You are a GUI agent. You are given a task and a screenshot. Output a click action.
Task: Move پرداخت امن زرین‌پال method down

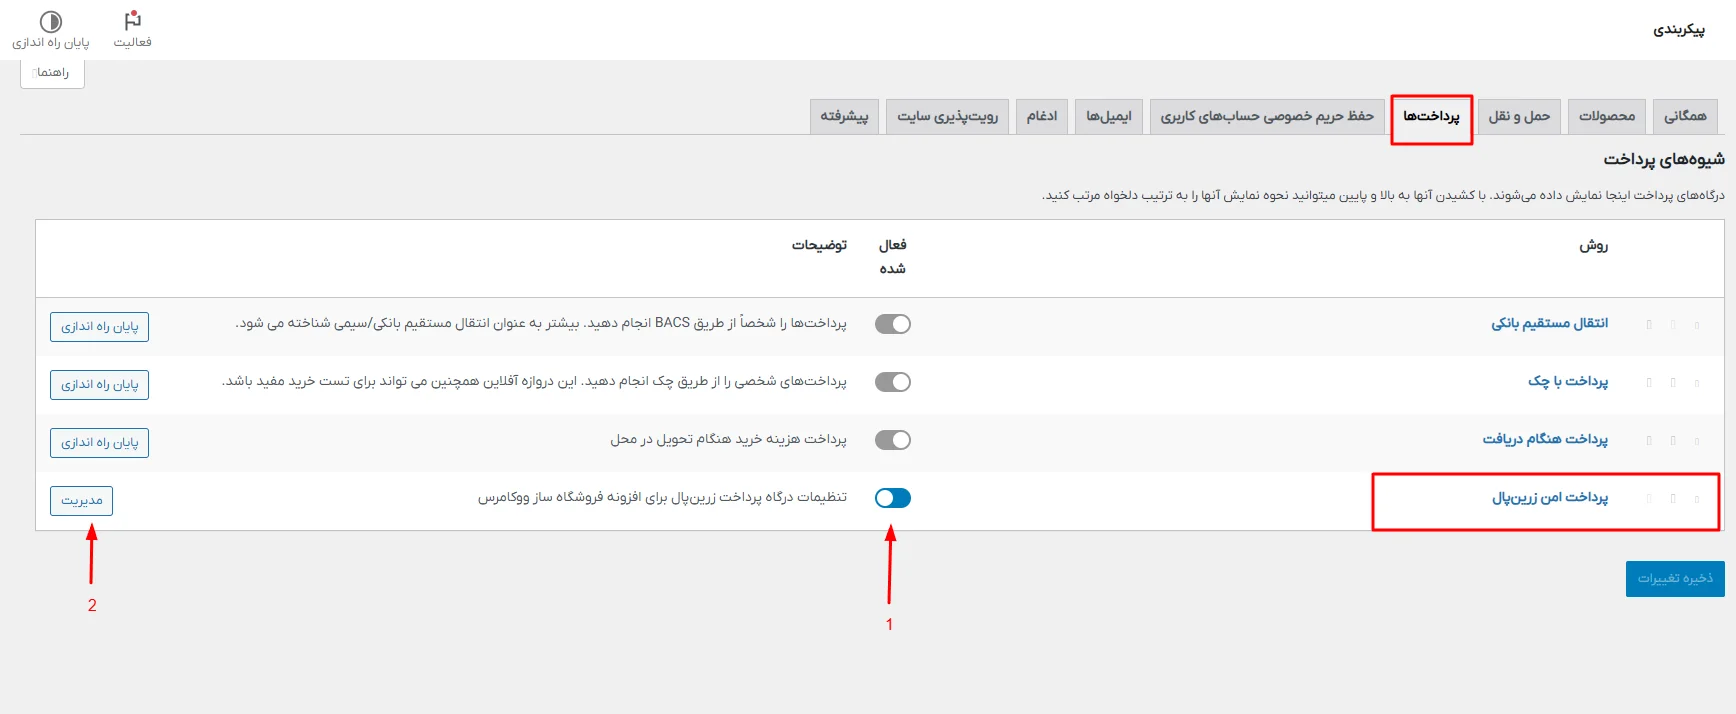(1649, 498)
